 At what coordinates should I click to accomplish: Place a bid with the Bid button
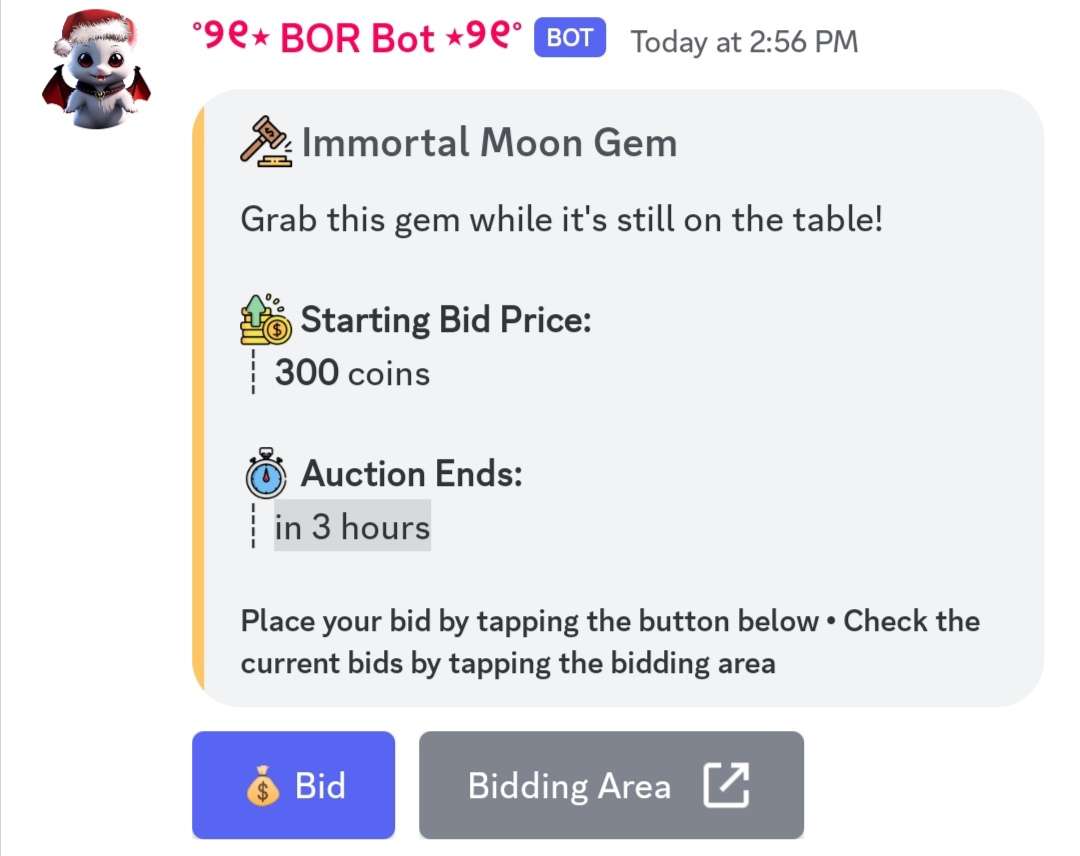click(x=293, y=785)
